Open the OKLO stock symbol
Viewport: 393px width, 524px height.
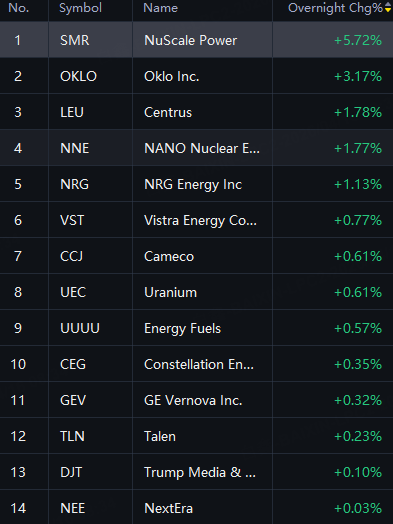(x=78, y=76)
